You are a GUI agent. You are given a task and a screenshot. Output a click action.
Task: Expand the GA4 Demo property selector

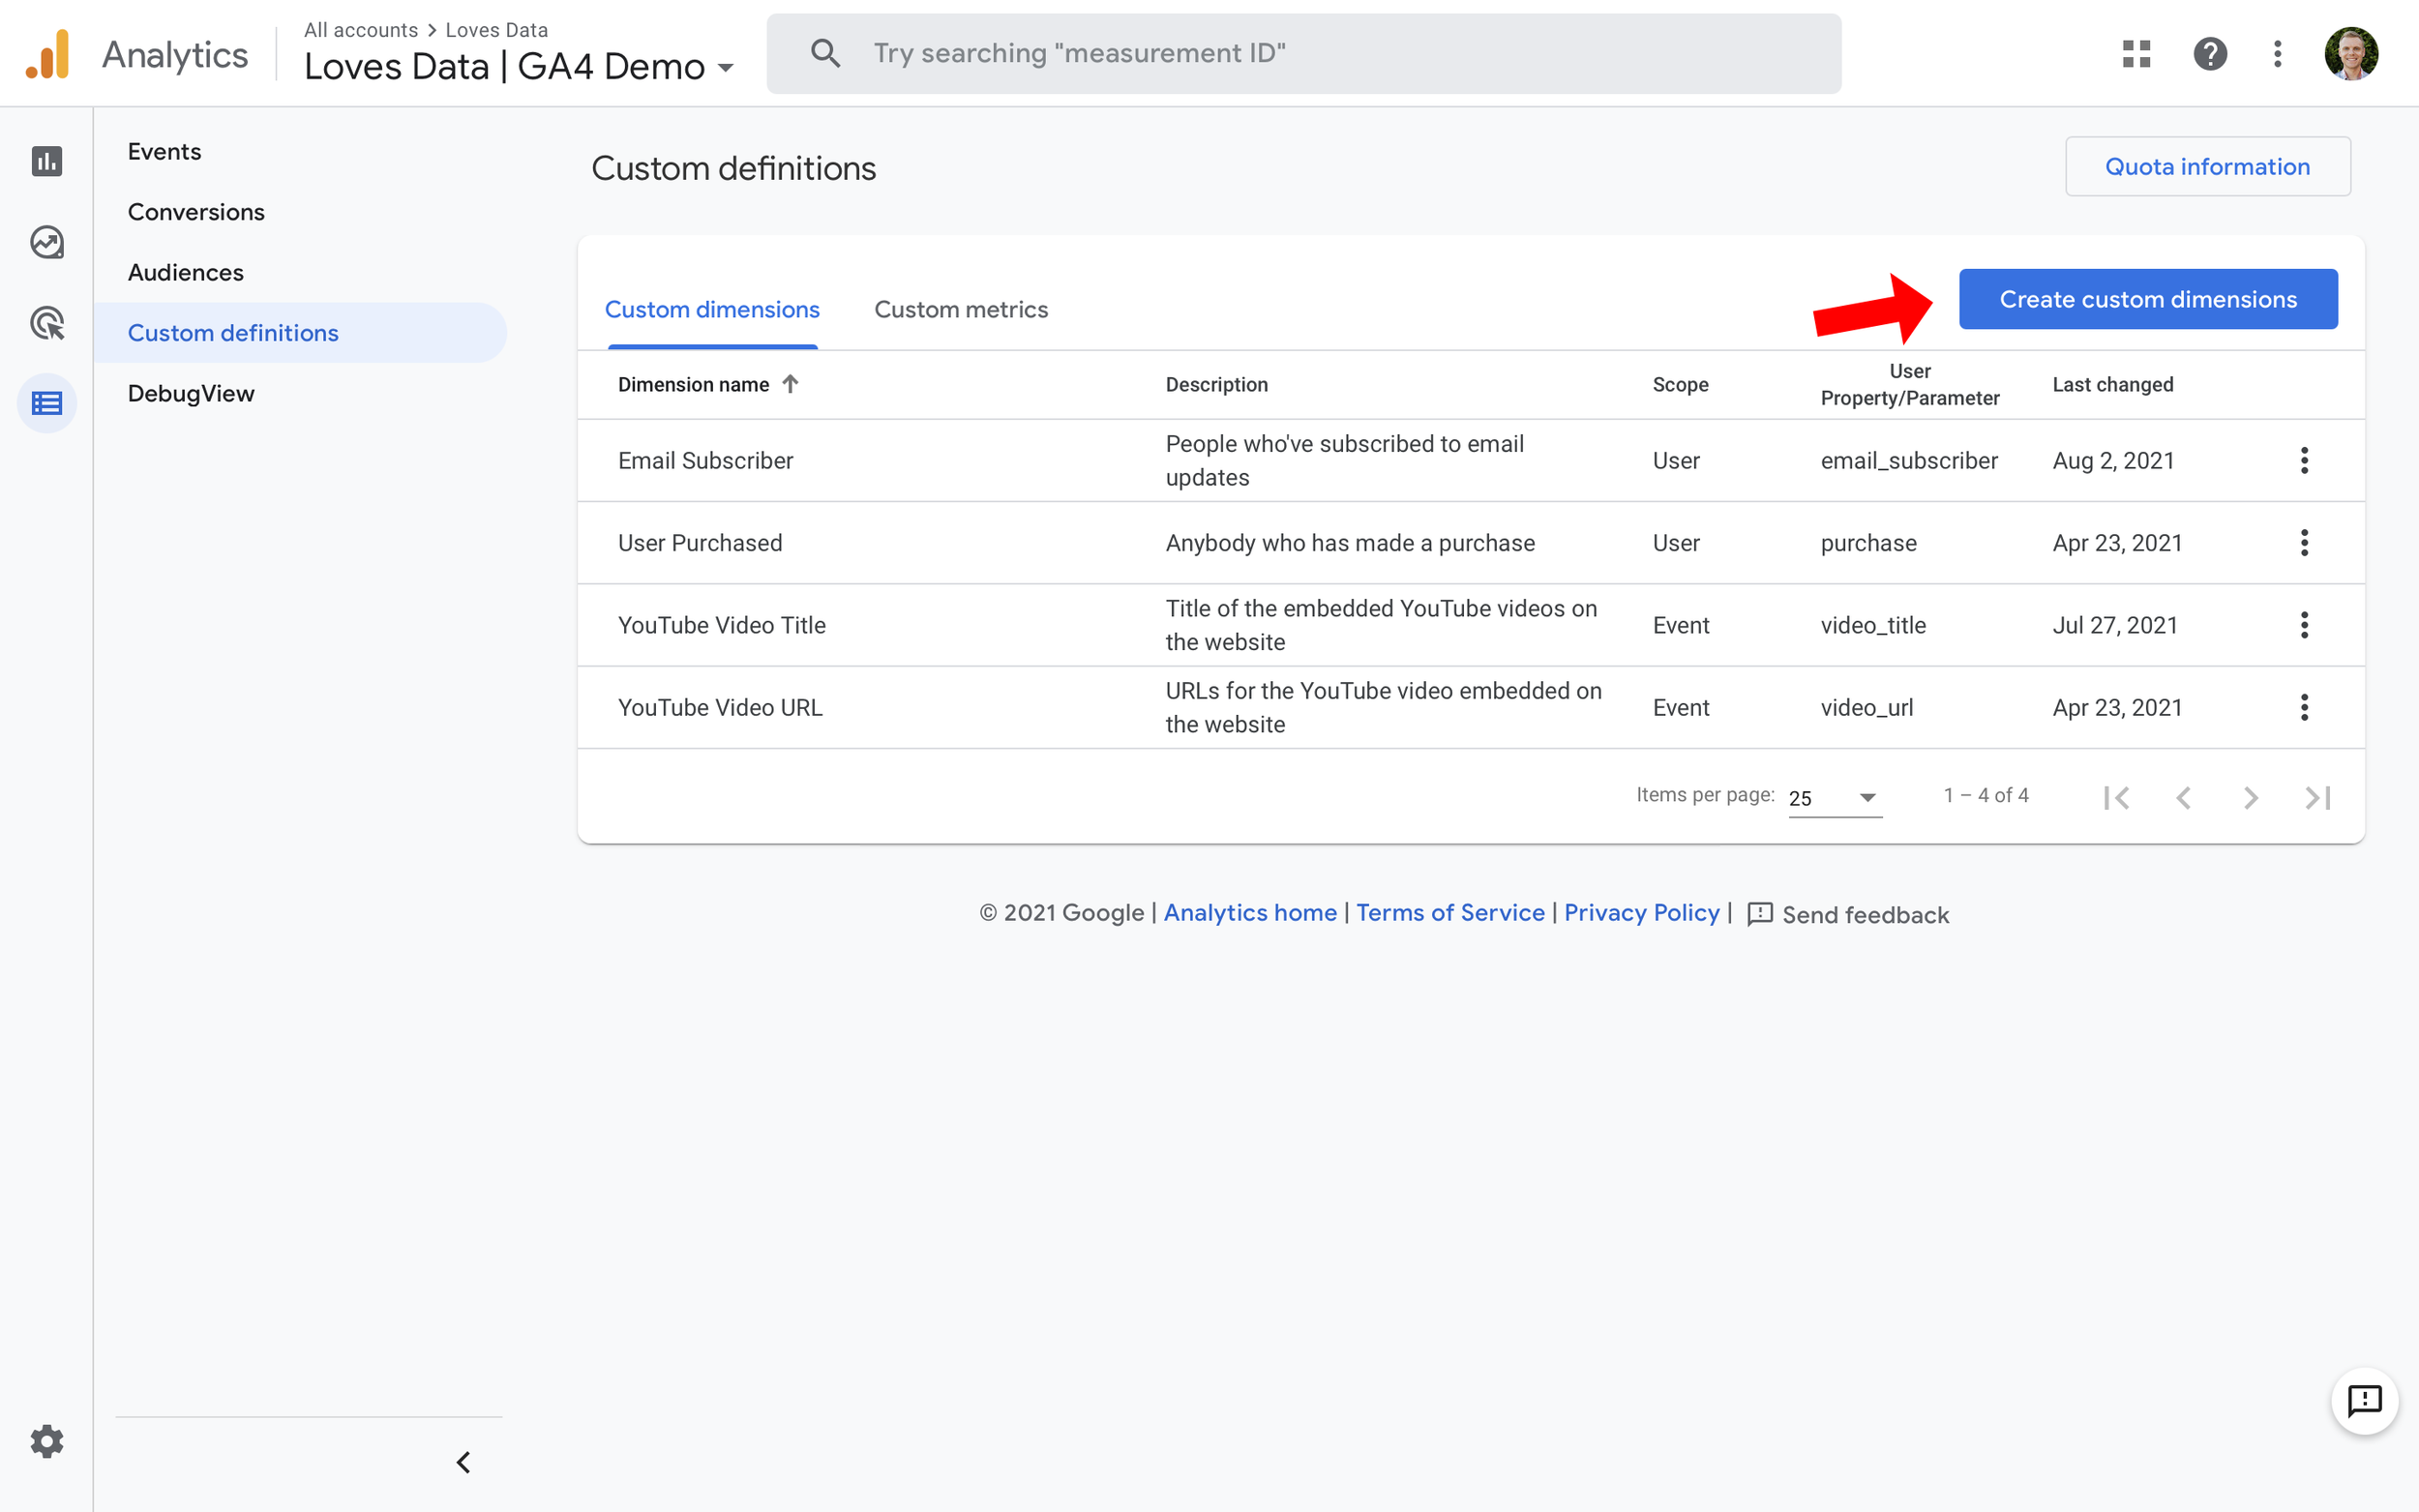pos(726,67)
